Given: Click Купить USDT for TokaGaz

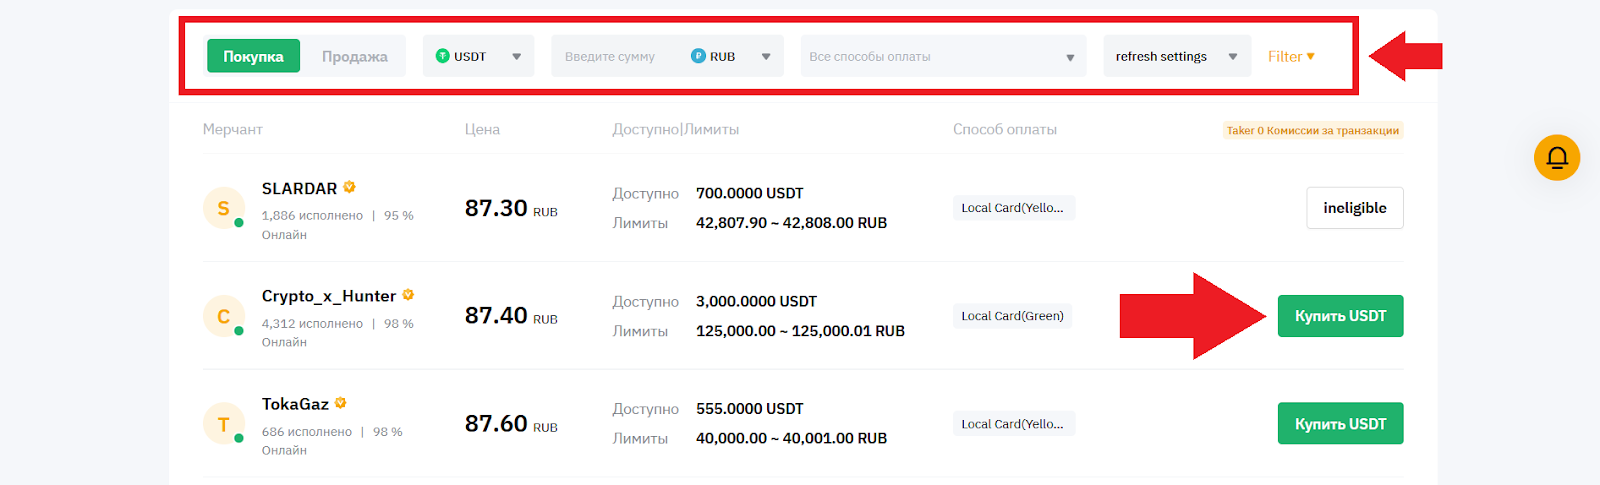Looking at the screenshot, I should [1341, 424].
